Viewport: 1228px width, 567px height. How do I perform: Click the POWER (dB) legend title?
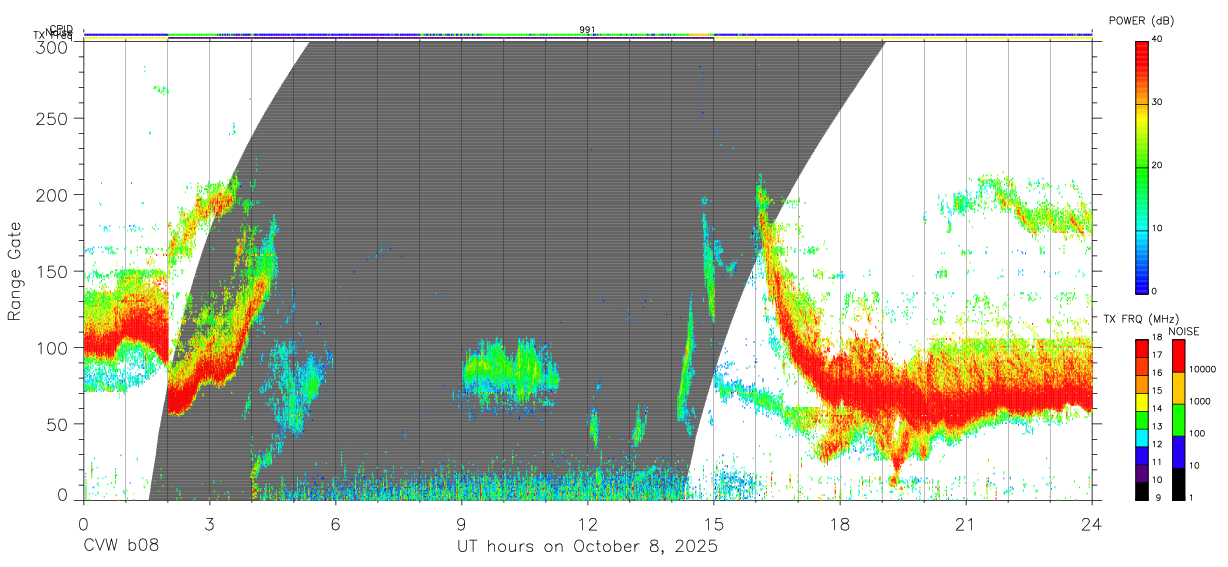(1143, 21)
